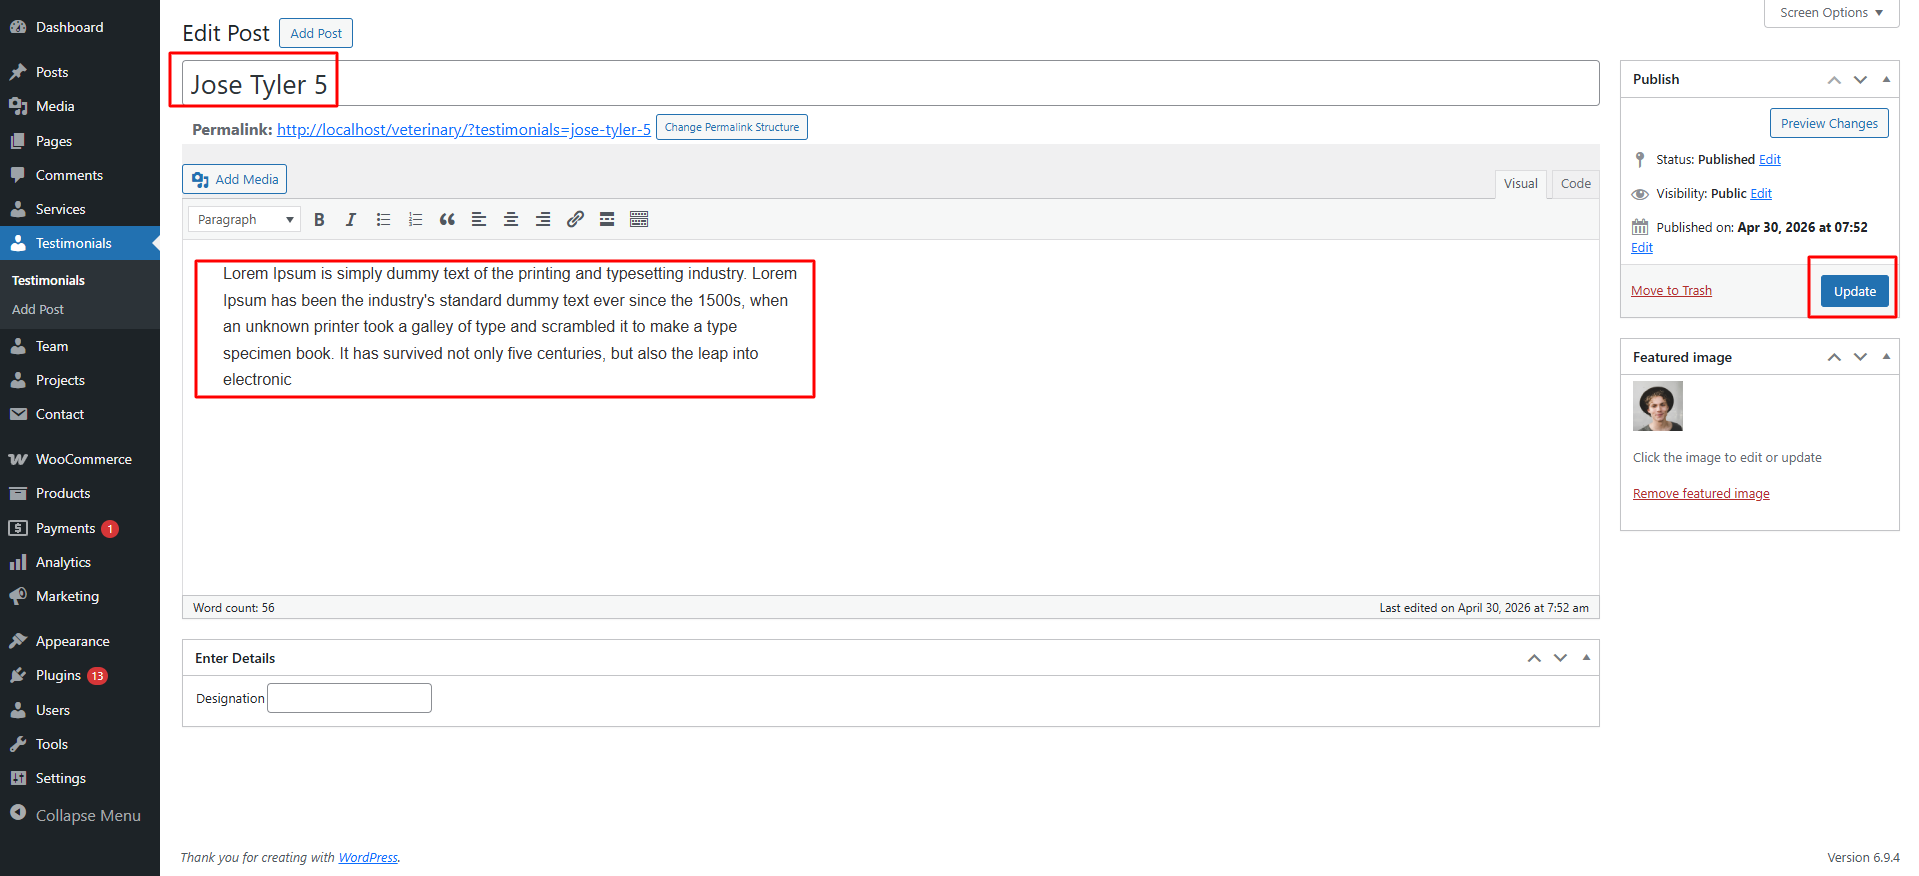The width and height of the screenshot is (1919, 876).
Task: Click the featured image thumbnail
Action: (1658, 406)
